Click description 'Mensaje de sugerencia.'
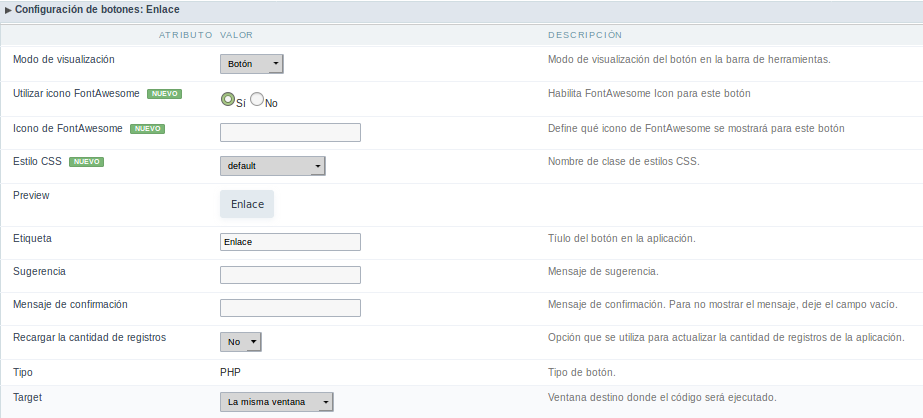 click(603, 271)
